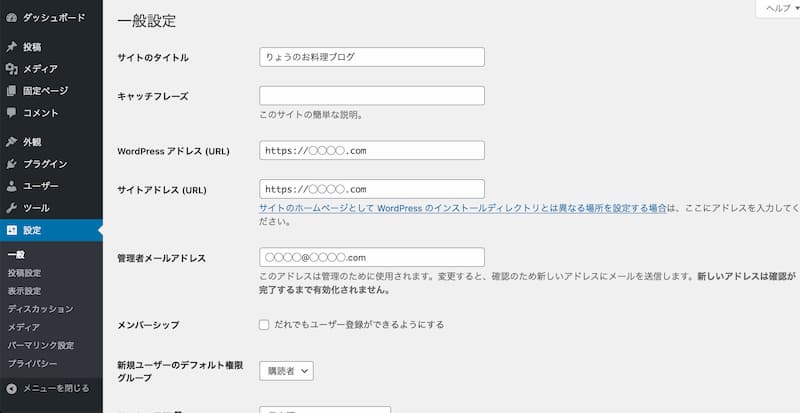This screenshot has width=800, height=413.
Task: Open link about サイトのホームページ install directory
Action: pos(463,208)
